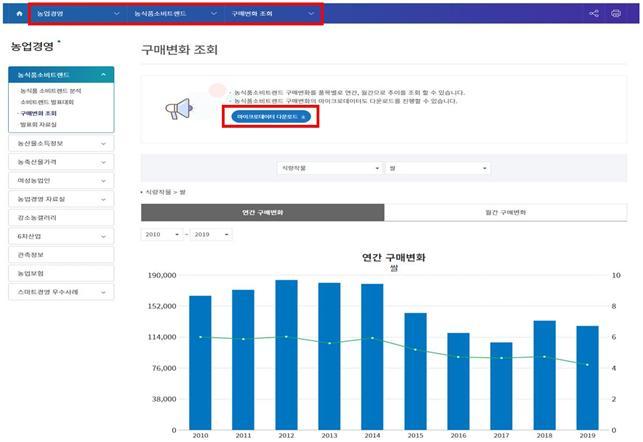
Task: Select the 연간 구매변화 tab
Action: tap(262, 213)
